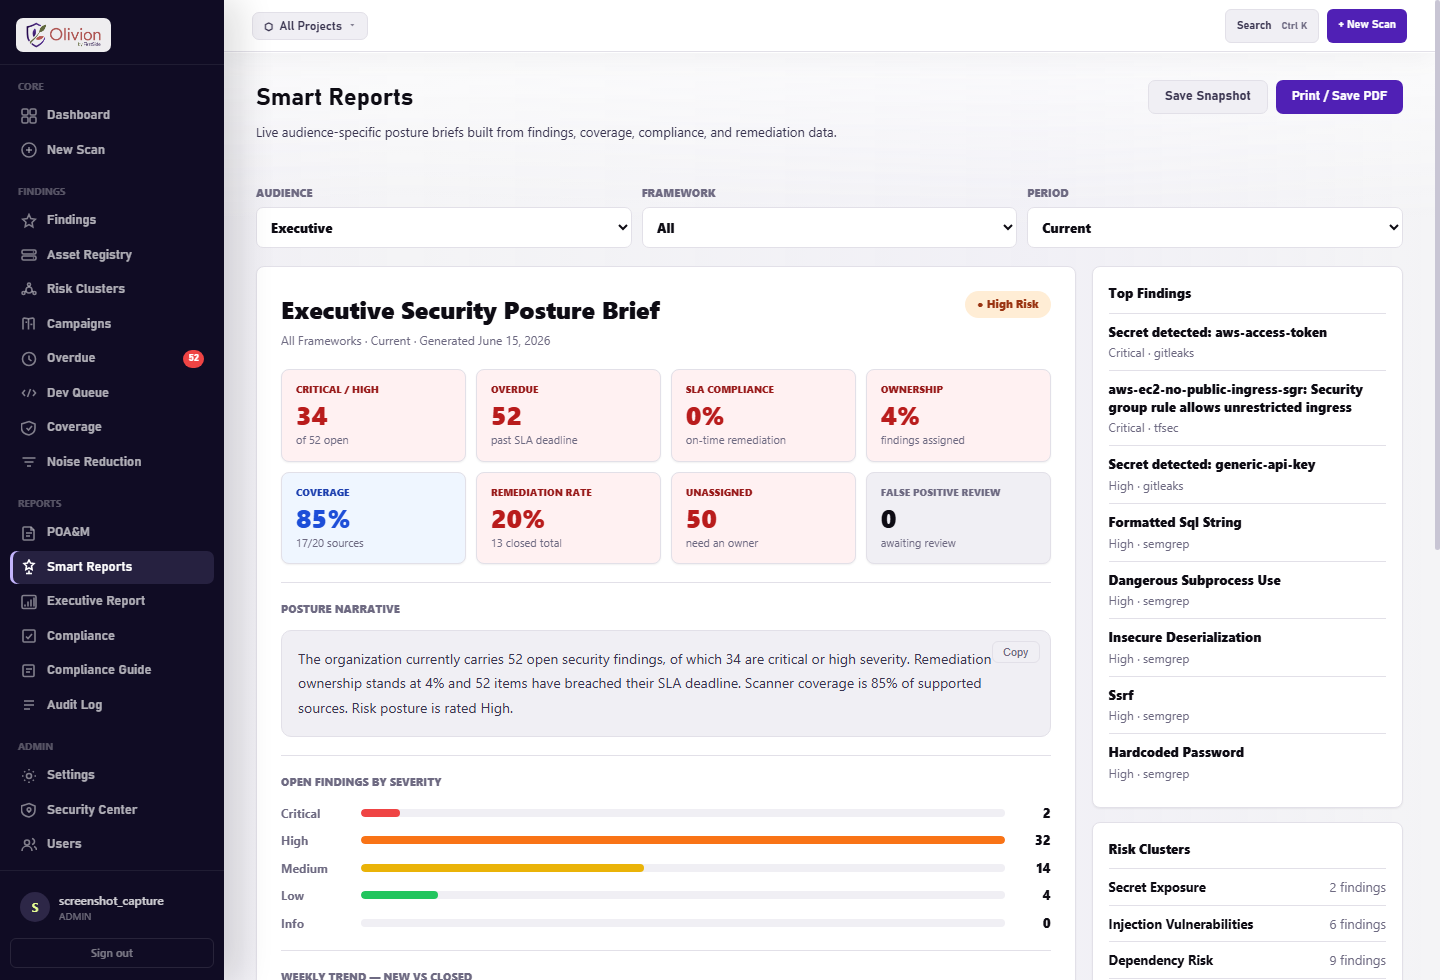The image size is (1440, 980).
Task: Open 'Secret detected: aws-access-token' finding
Action: (x=1247, y=342)
